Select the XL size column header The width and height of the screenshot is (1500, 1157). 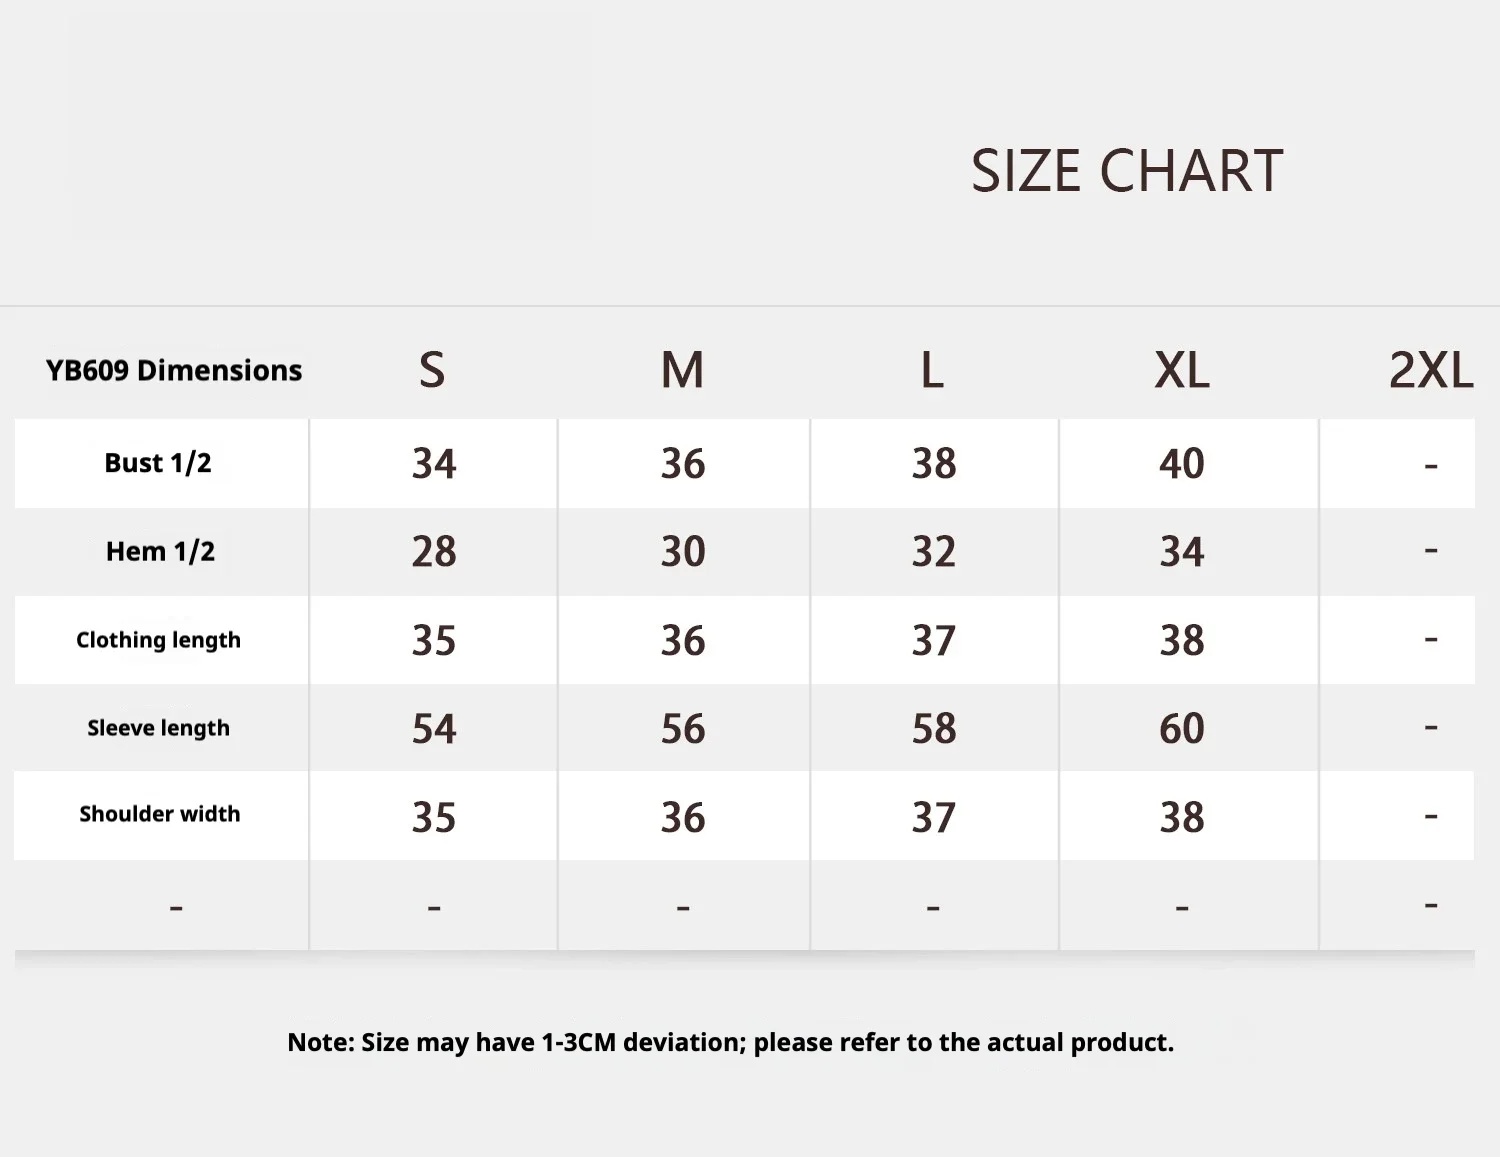coord(1182,370)
